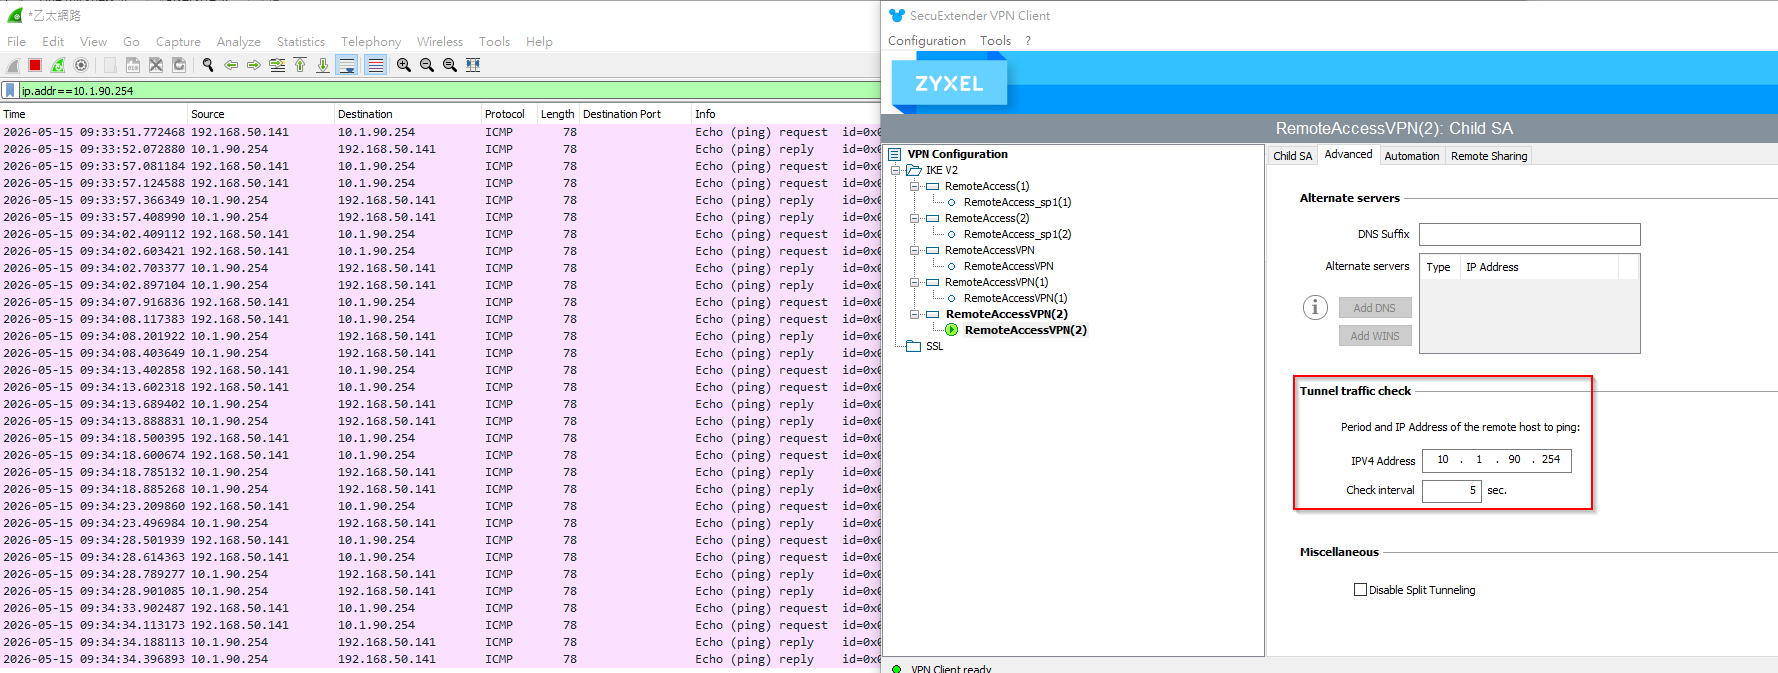Open Wireshark Statistics menu
Screen dimensions: 1778x673
301,42
